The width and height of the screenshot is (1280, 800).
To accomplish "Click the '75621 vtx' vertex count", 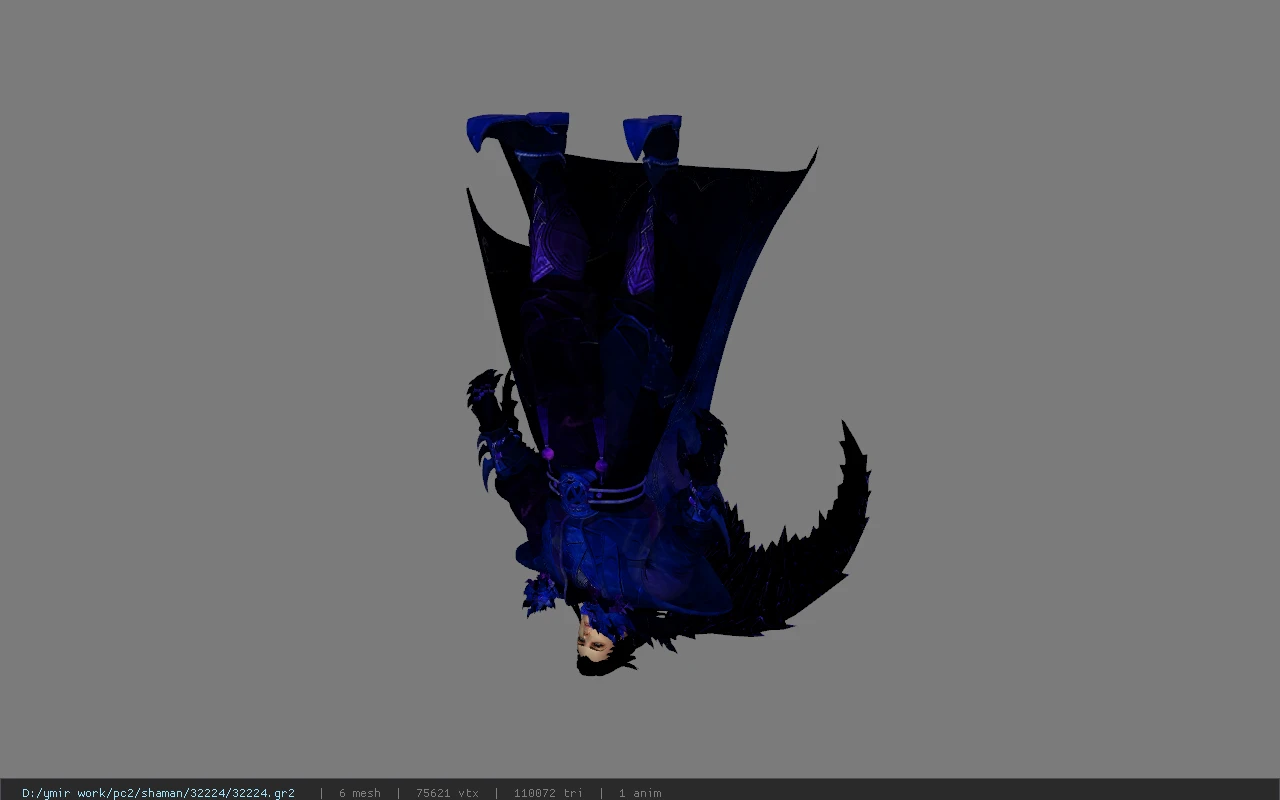I will coord(447,793).
